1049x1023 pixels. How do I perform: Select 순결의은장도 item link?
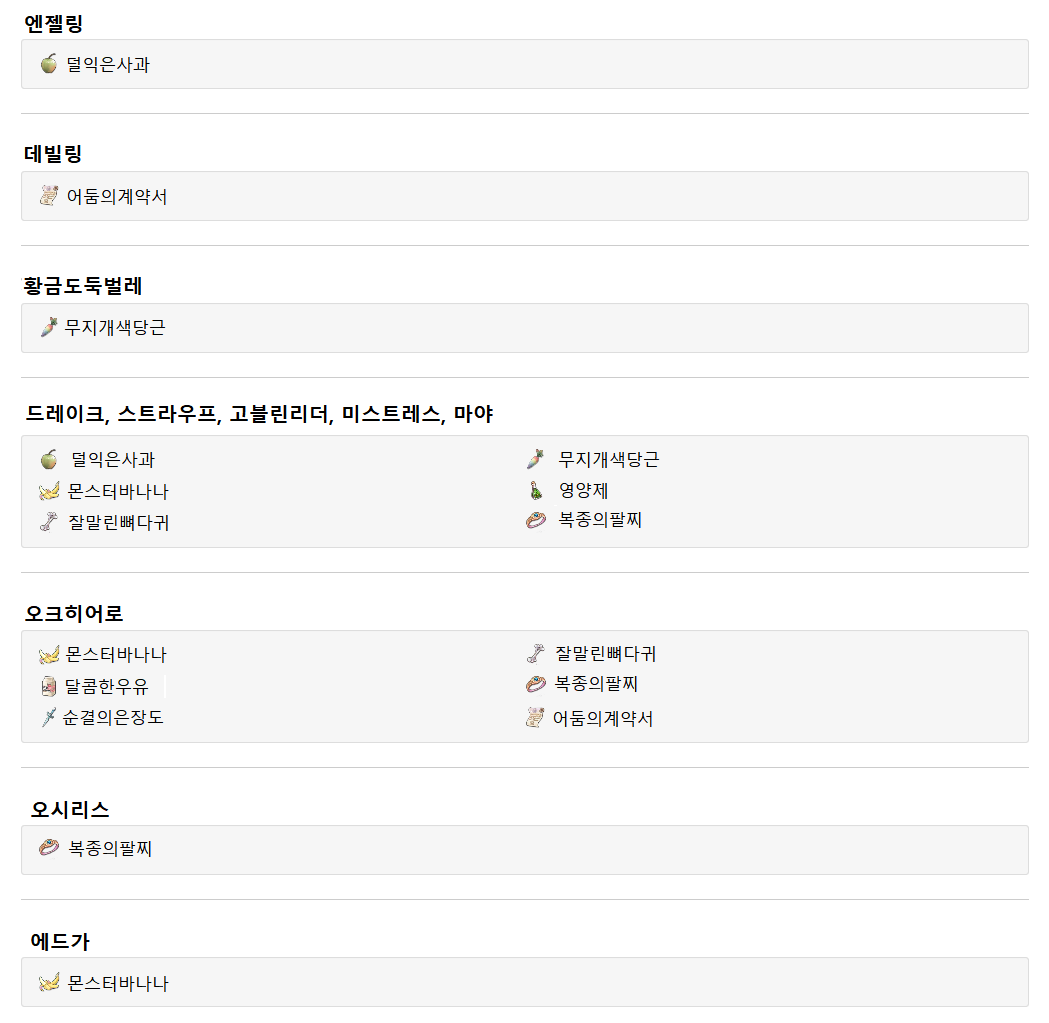[x=113, y=717]
